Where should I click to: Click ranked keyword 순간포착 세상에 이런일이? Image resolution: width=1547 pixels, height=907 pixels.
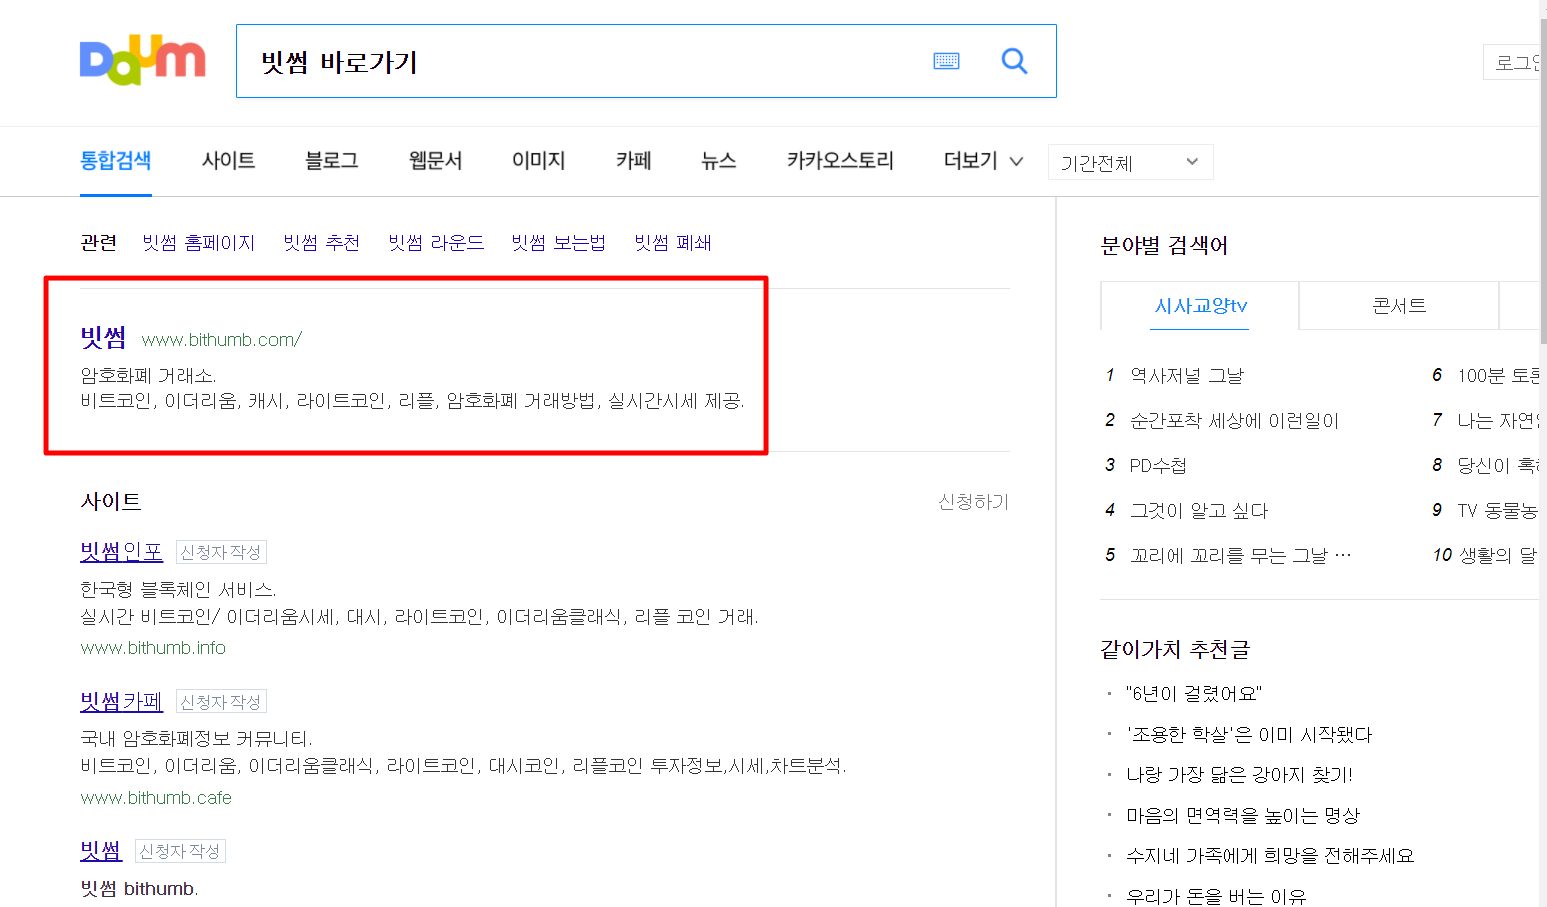click(1234, 421)
